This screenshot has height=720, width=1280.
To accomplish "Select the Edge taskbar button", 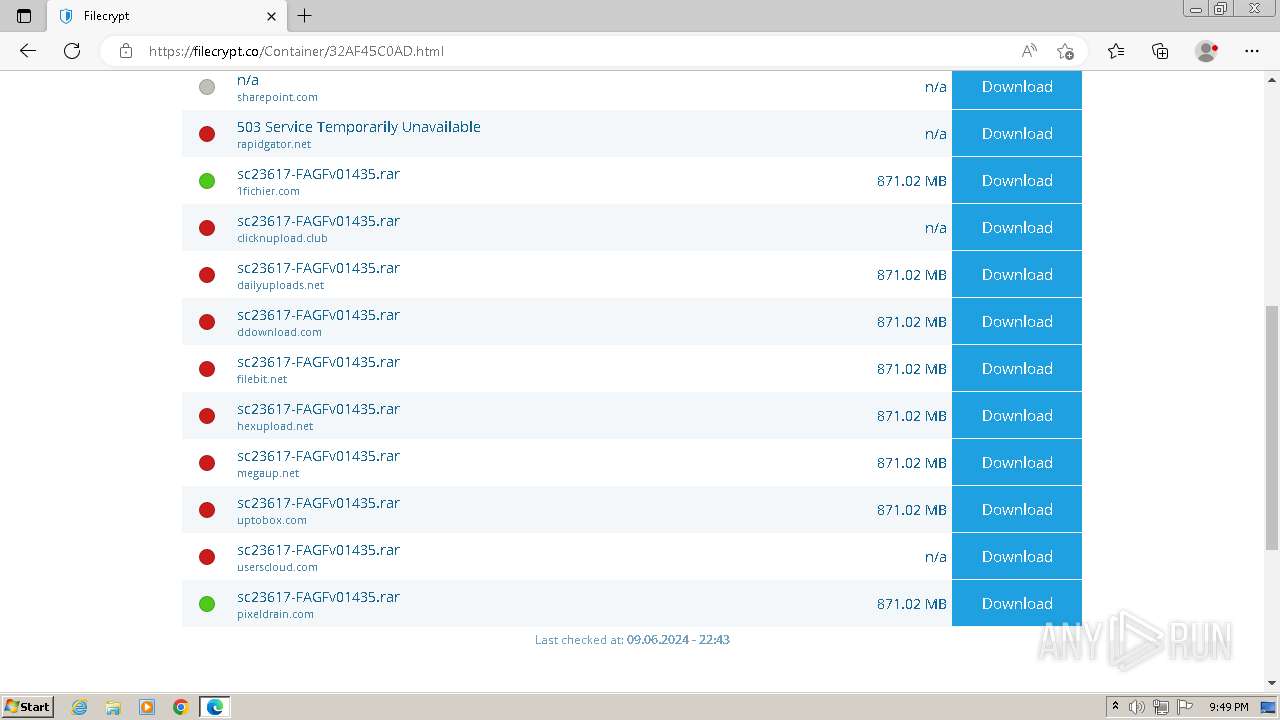I will click(215, 707).
